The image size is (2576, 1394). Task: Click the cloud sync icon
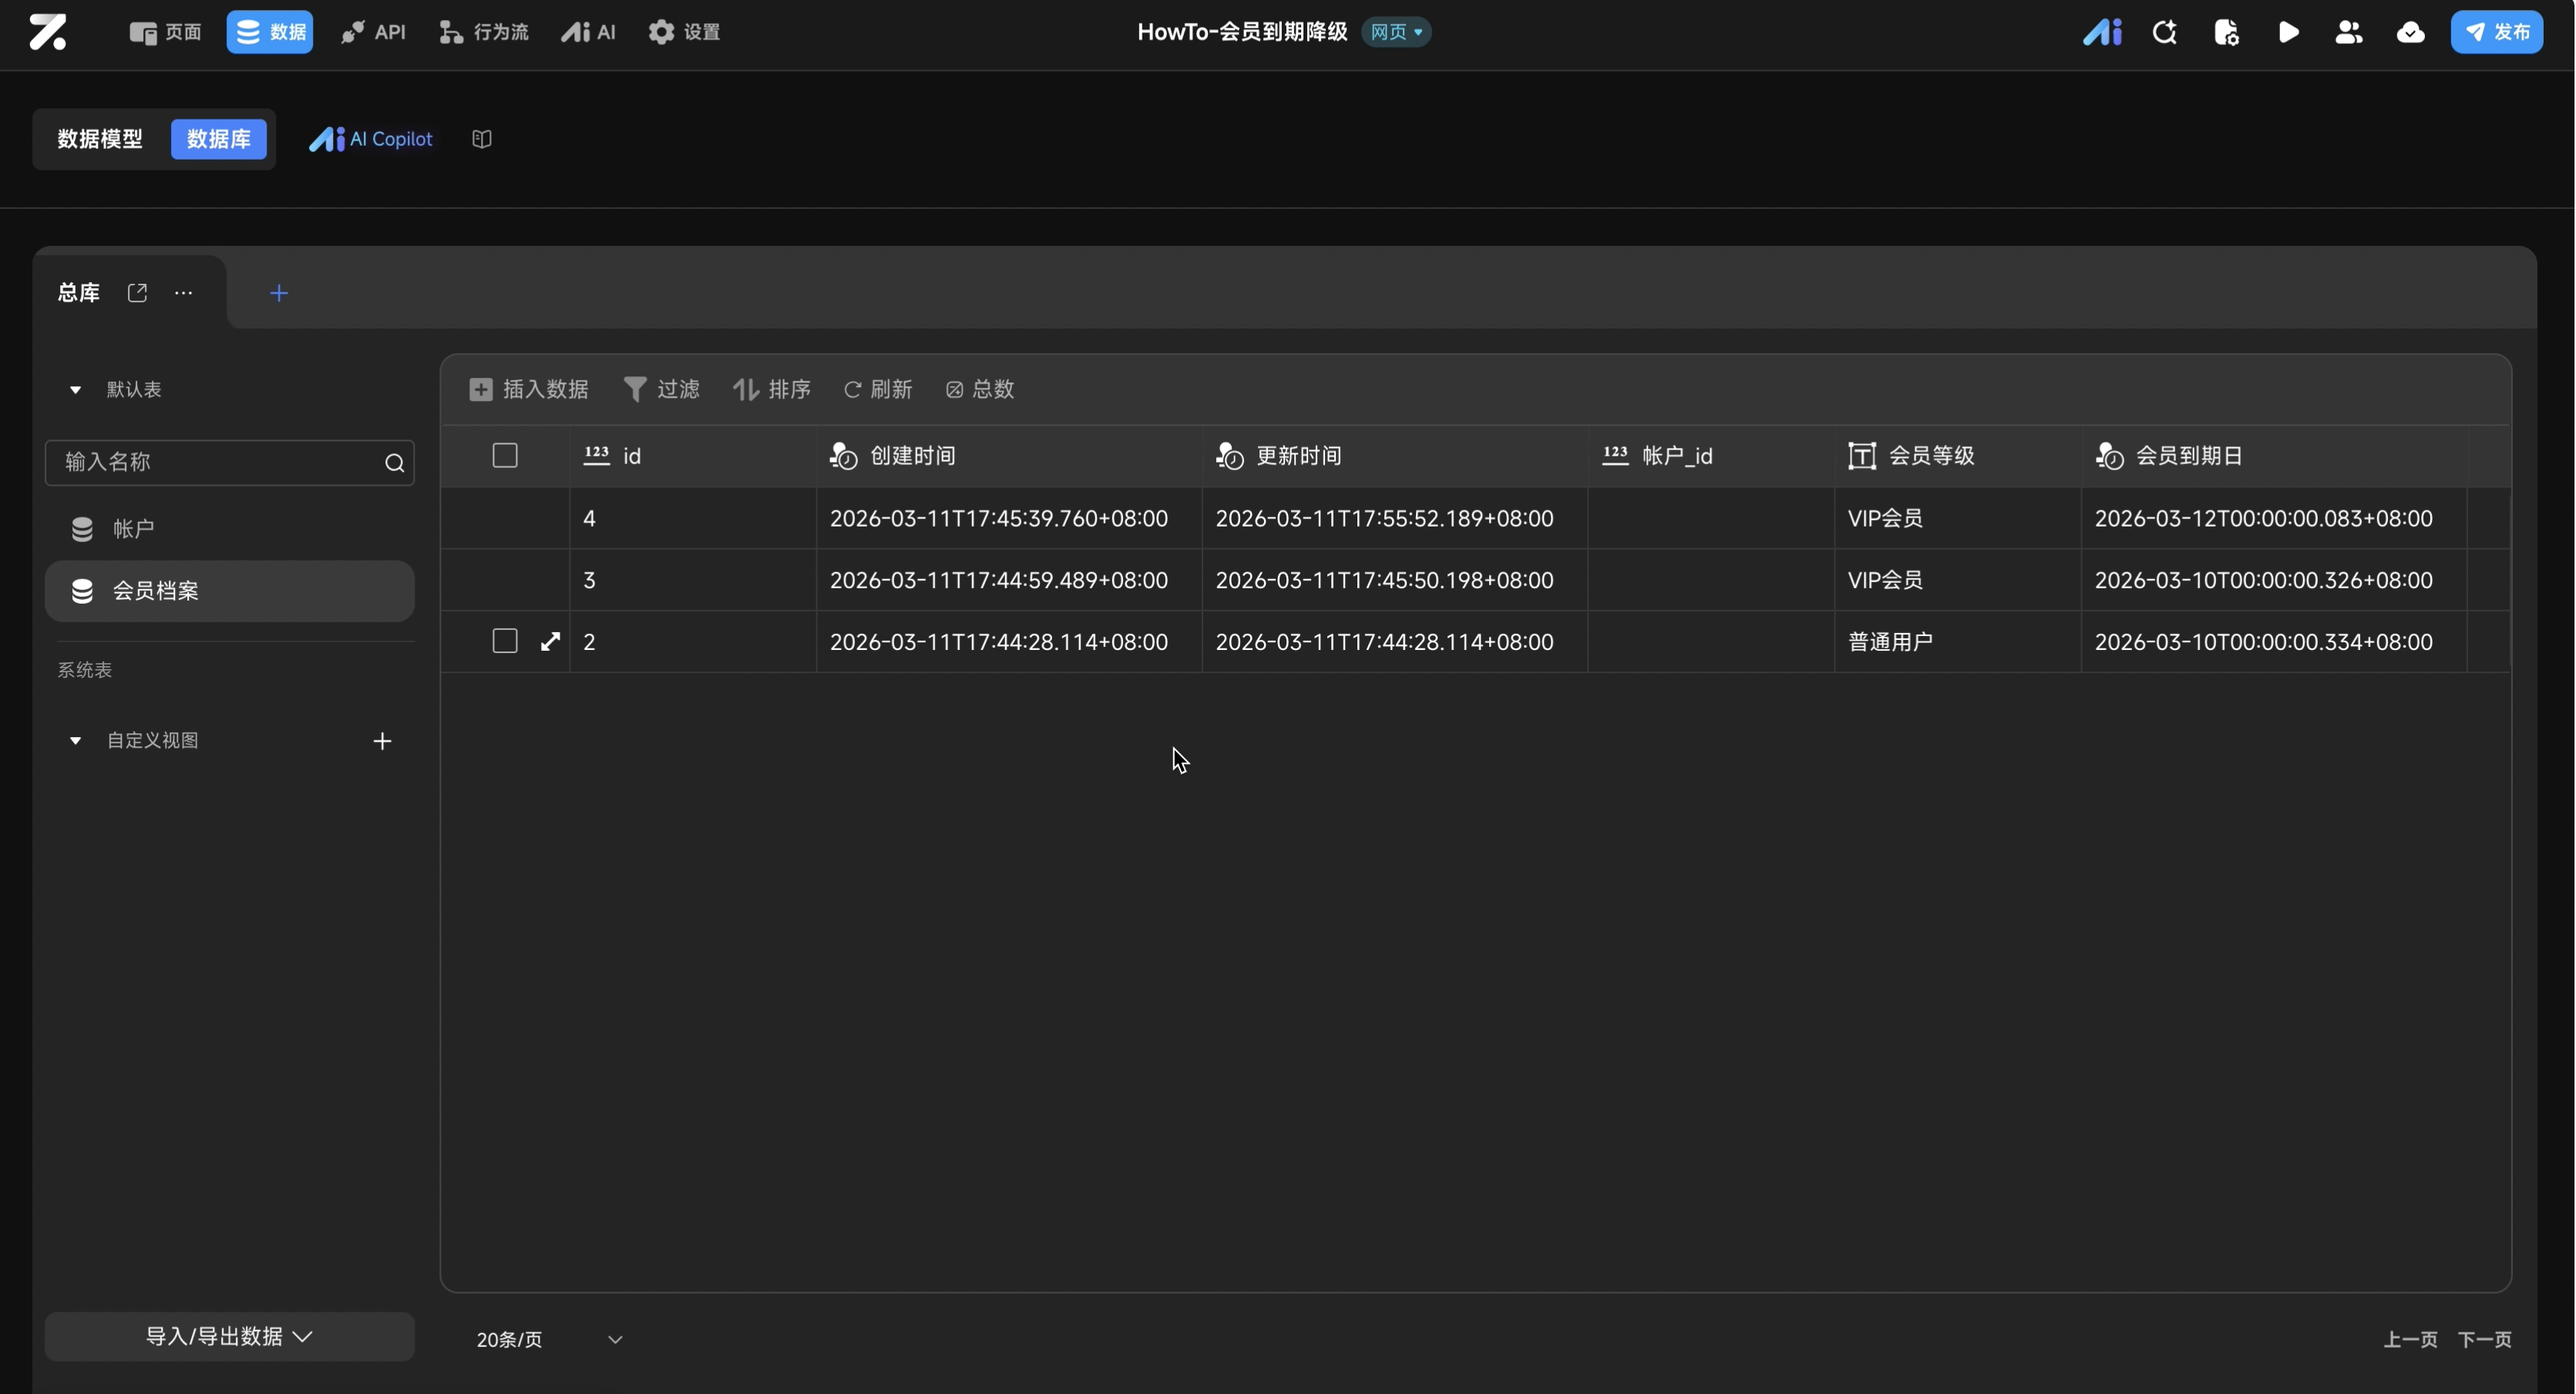[x=2410, y=32]
